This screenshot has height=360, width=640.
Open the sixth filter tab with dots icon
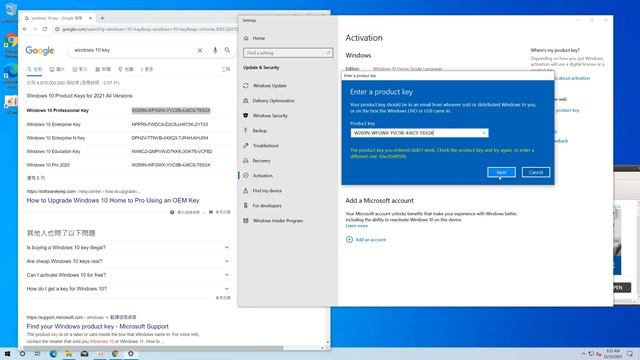tap(147, 69)
